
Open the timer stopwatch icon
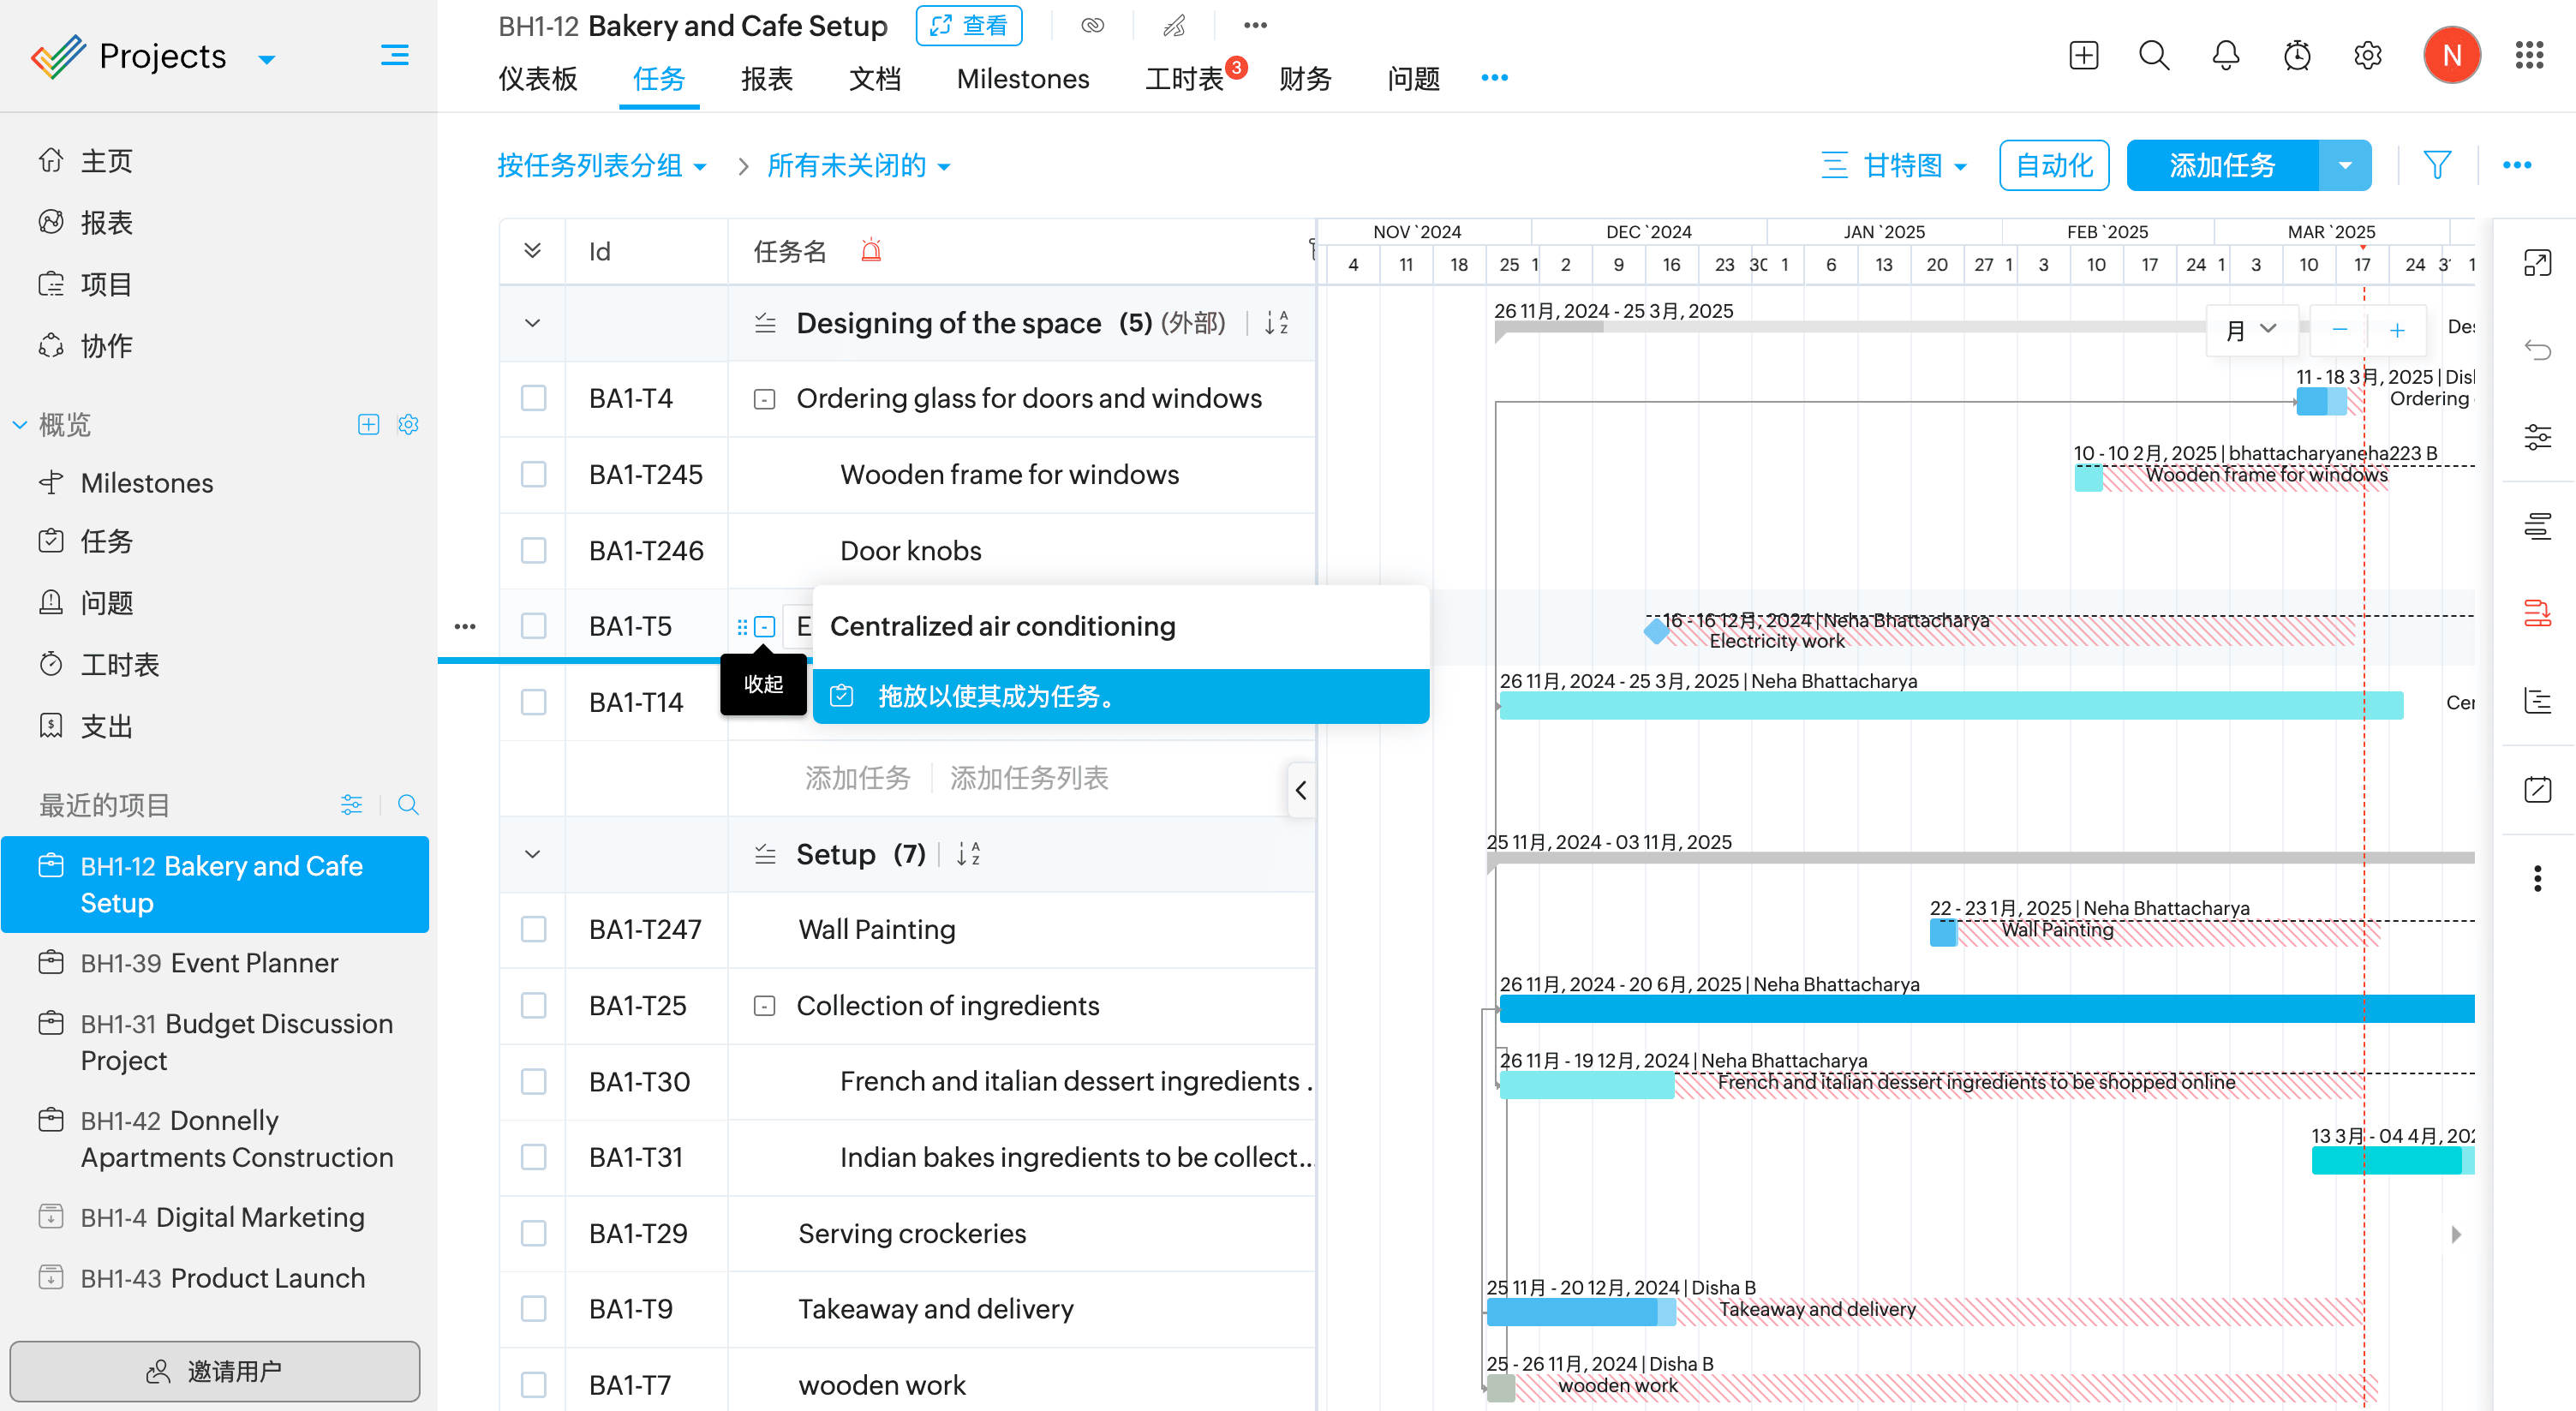pyautogui.click(x=2297, y=55)
